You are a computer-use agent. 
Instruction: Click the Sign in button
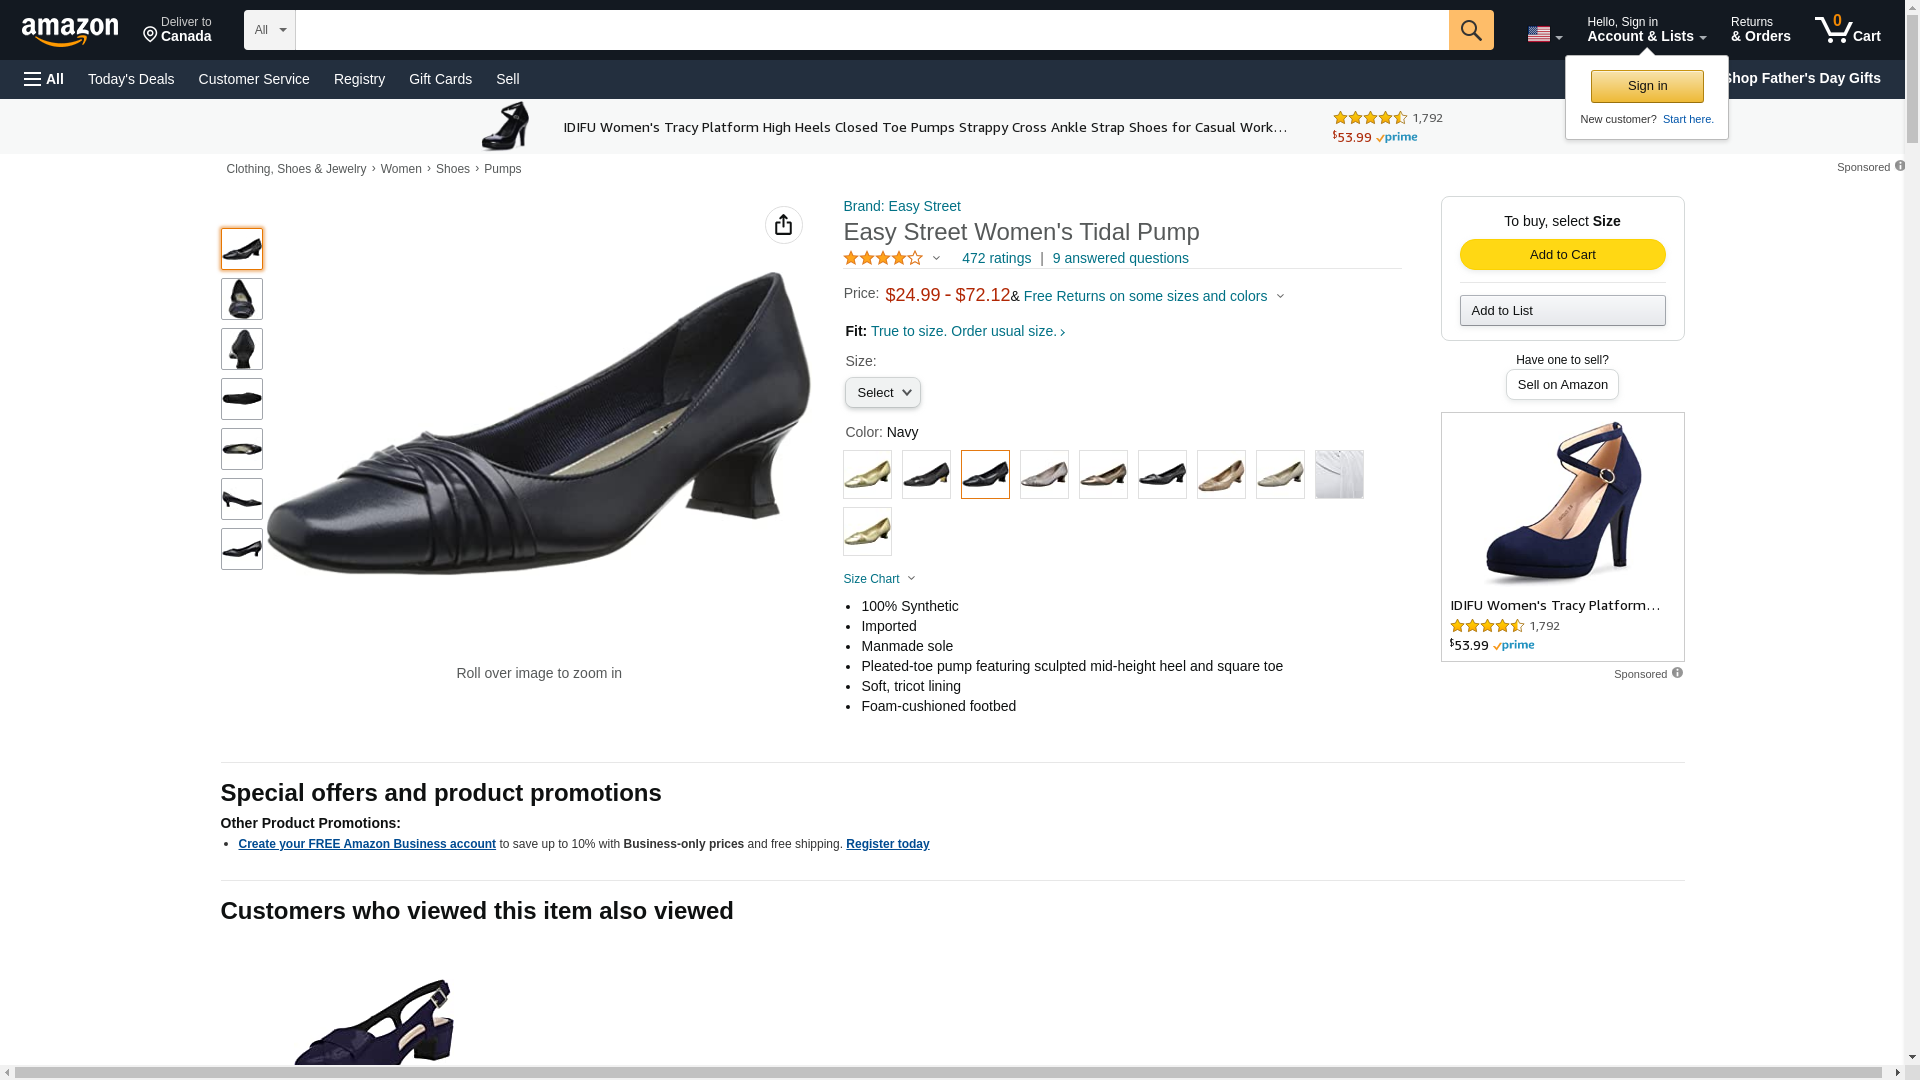(x=1646, y=86)
